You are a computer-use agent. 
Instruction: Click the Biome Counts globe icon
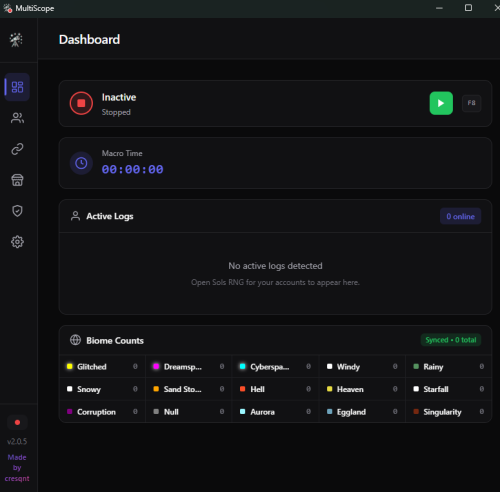point(76,340)
